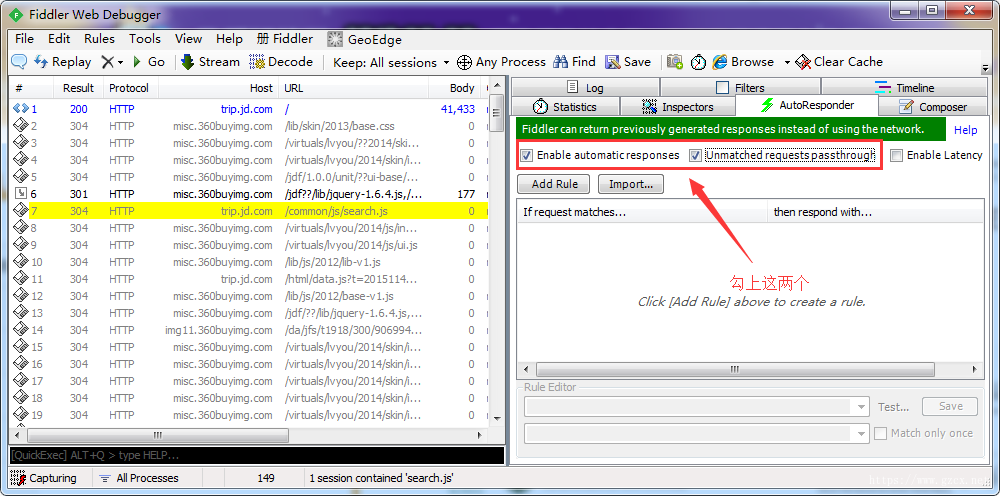This screenshot has height=496, width=1000.
Task: Click the GeoEdge menu item
Action: pos(365,40)
